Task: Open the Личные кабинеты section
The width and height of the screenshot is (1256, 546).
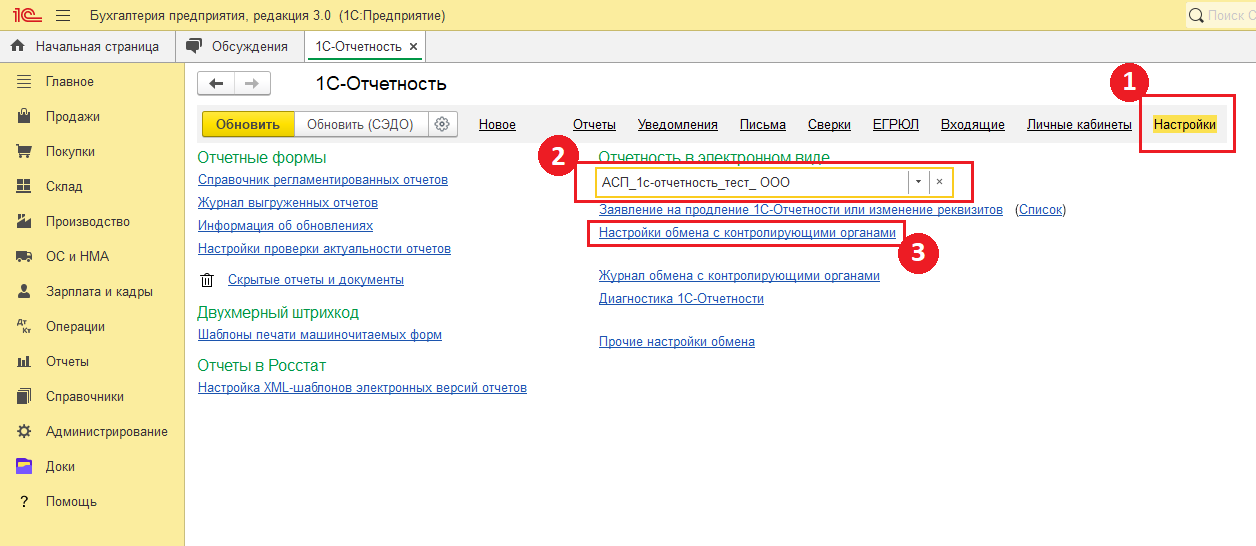Action: click(1079, 125)
